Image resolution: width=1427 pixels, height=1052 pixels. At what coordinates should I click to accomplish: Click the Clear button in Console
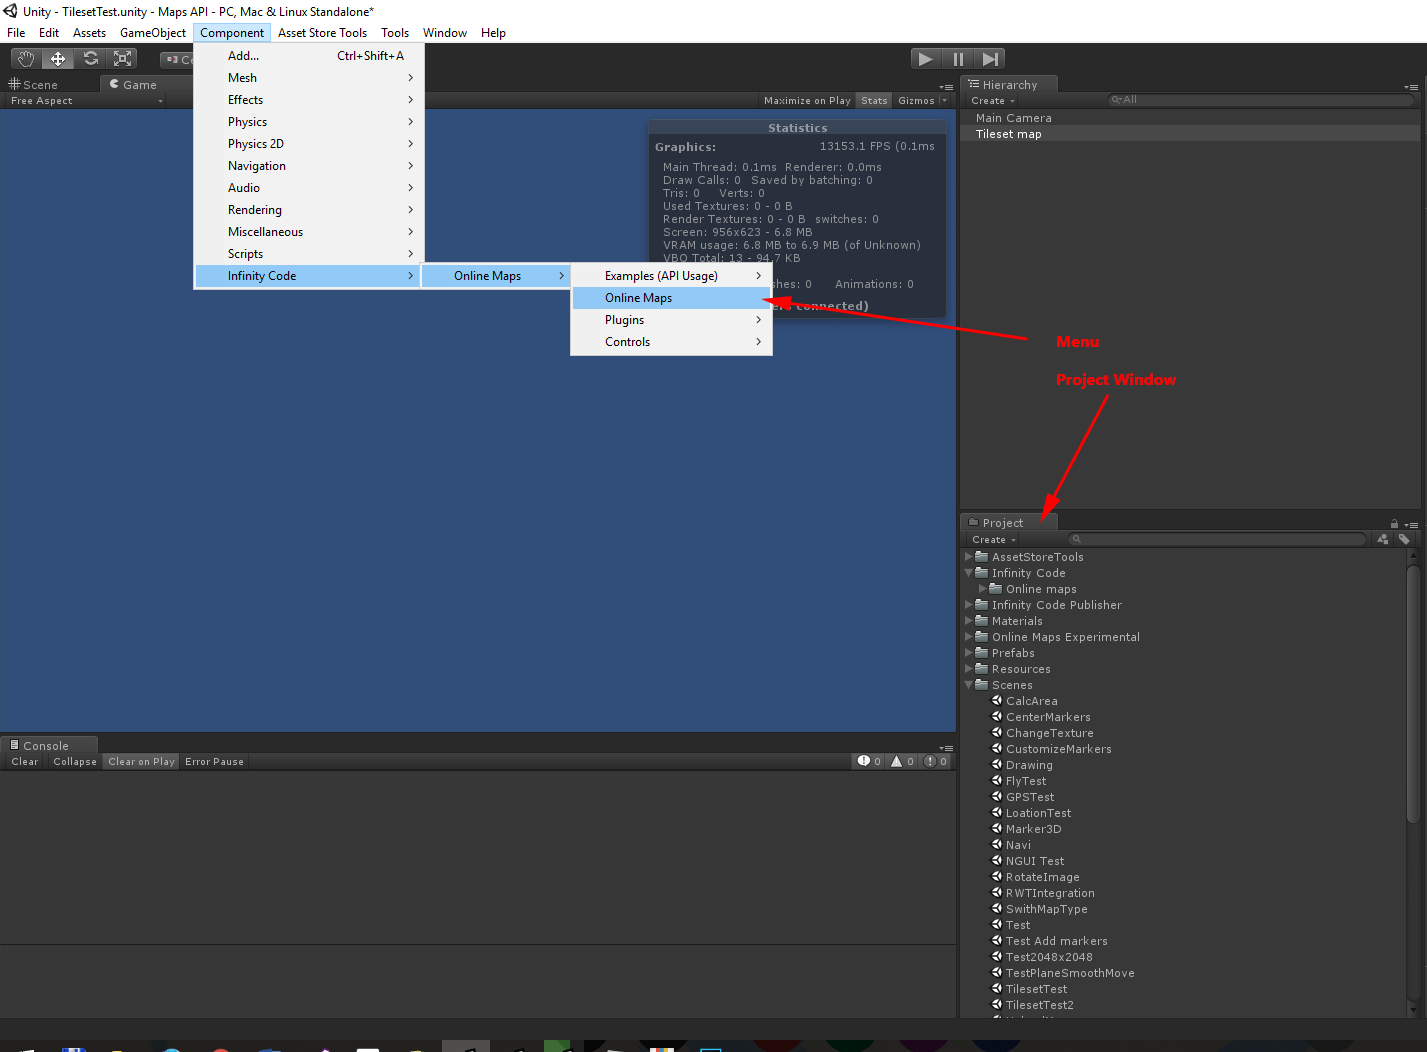[x=25, y=761]
